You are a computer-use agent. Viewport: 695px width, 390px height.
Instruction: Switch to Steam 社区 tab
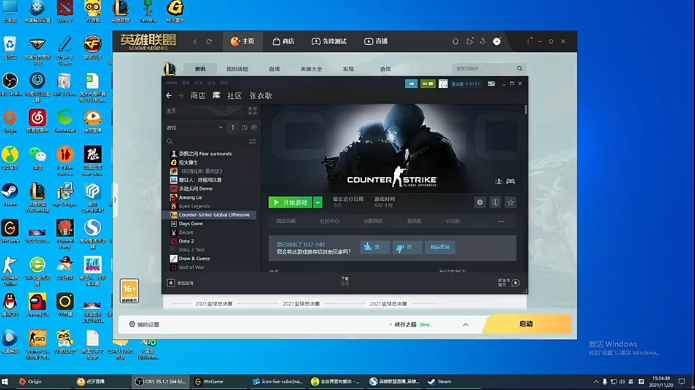(x=234, y=95)
